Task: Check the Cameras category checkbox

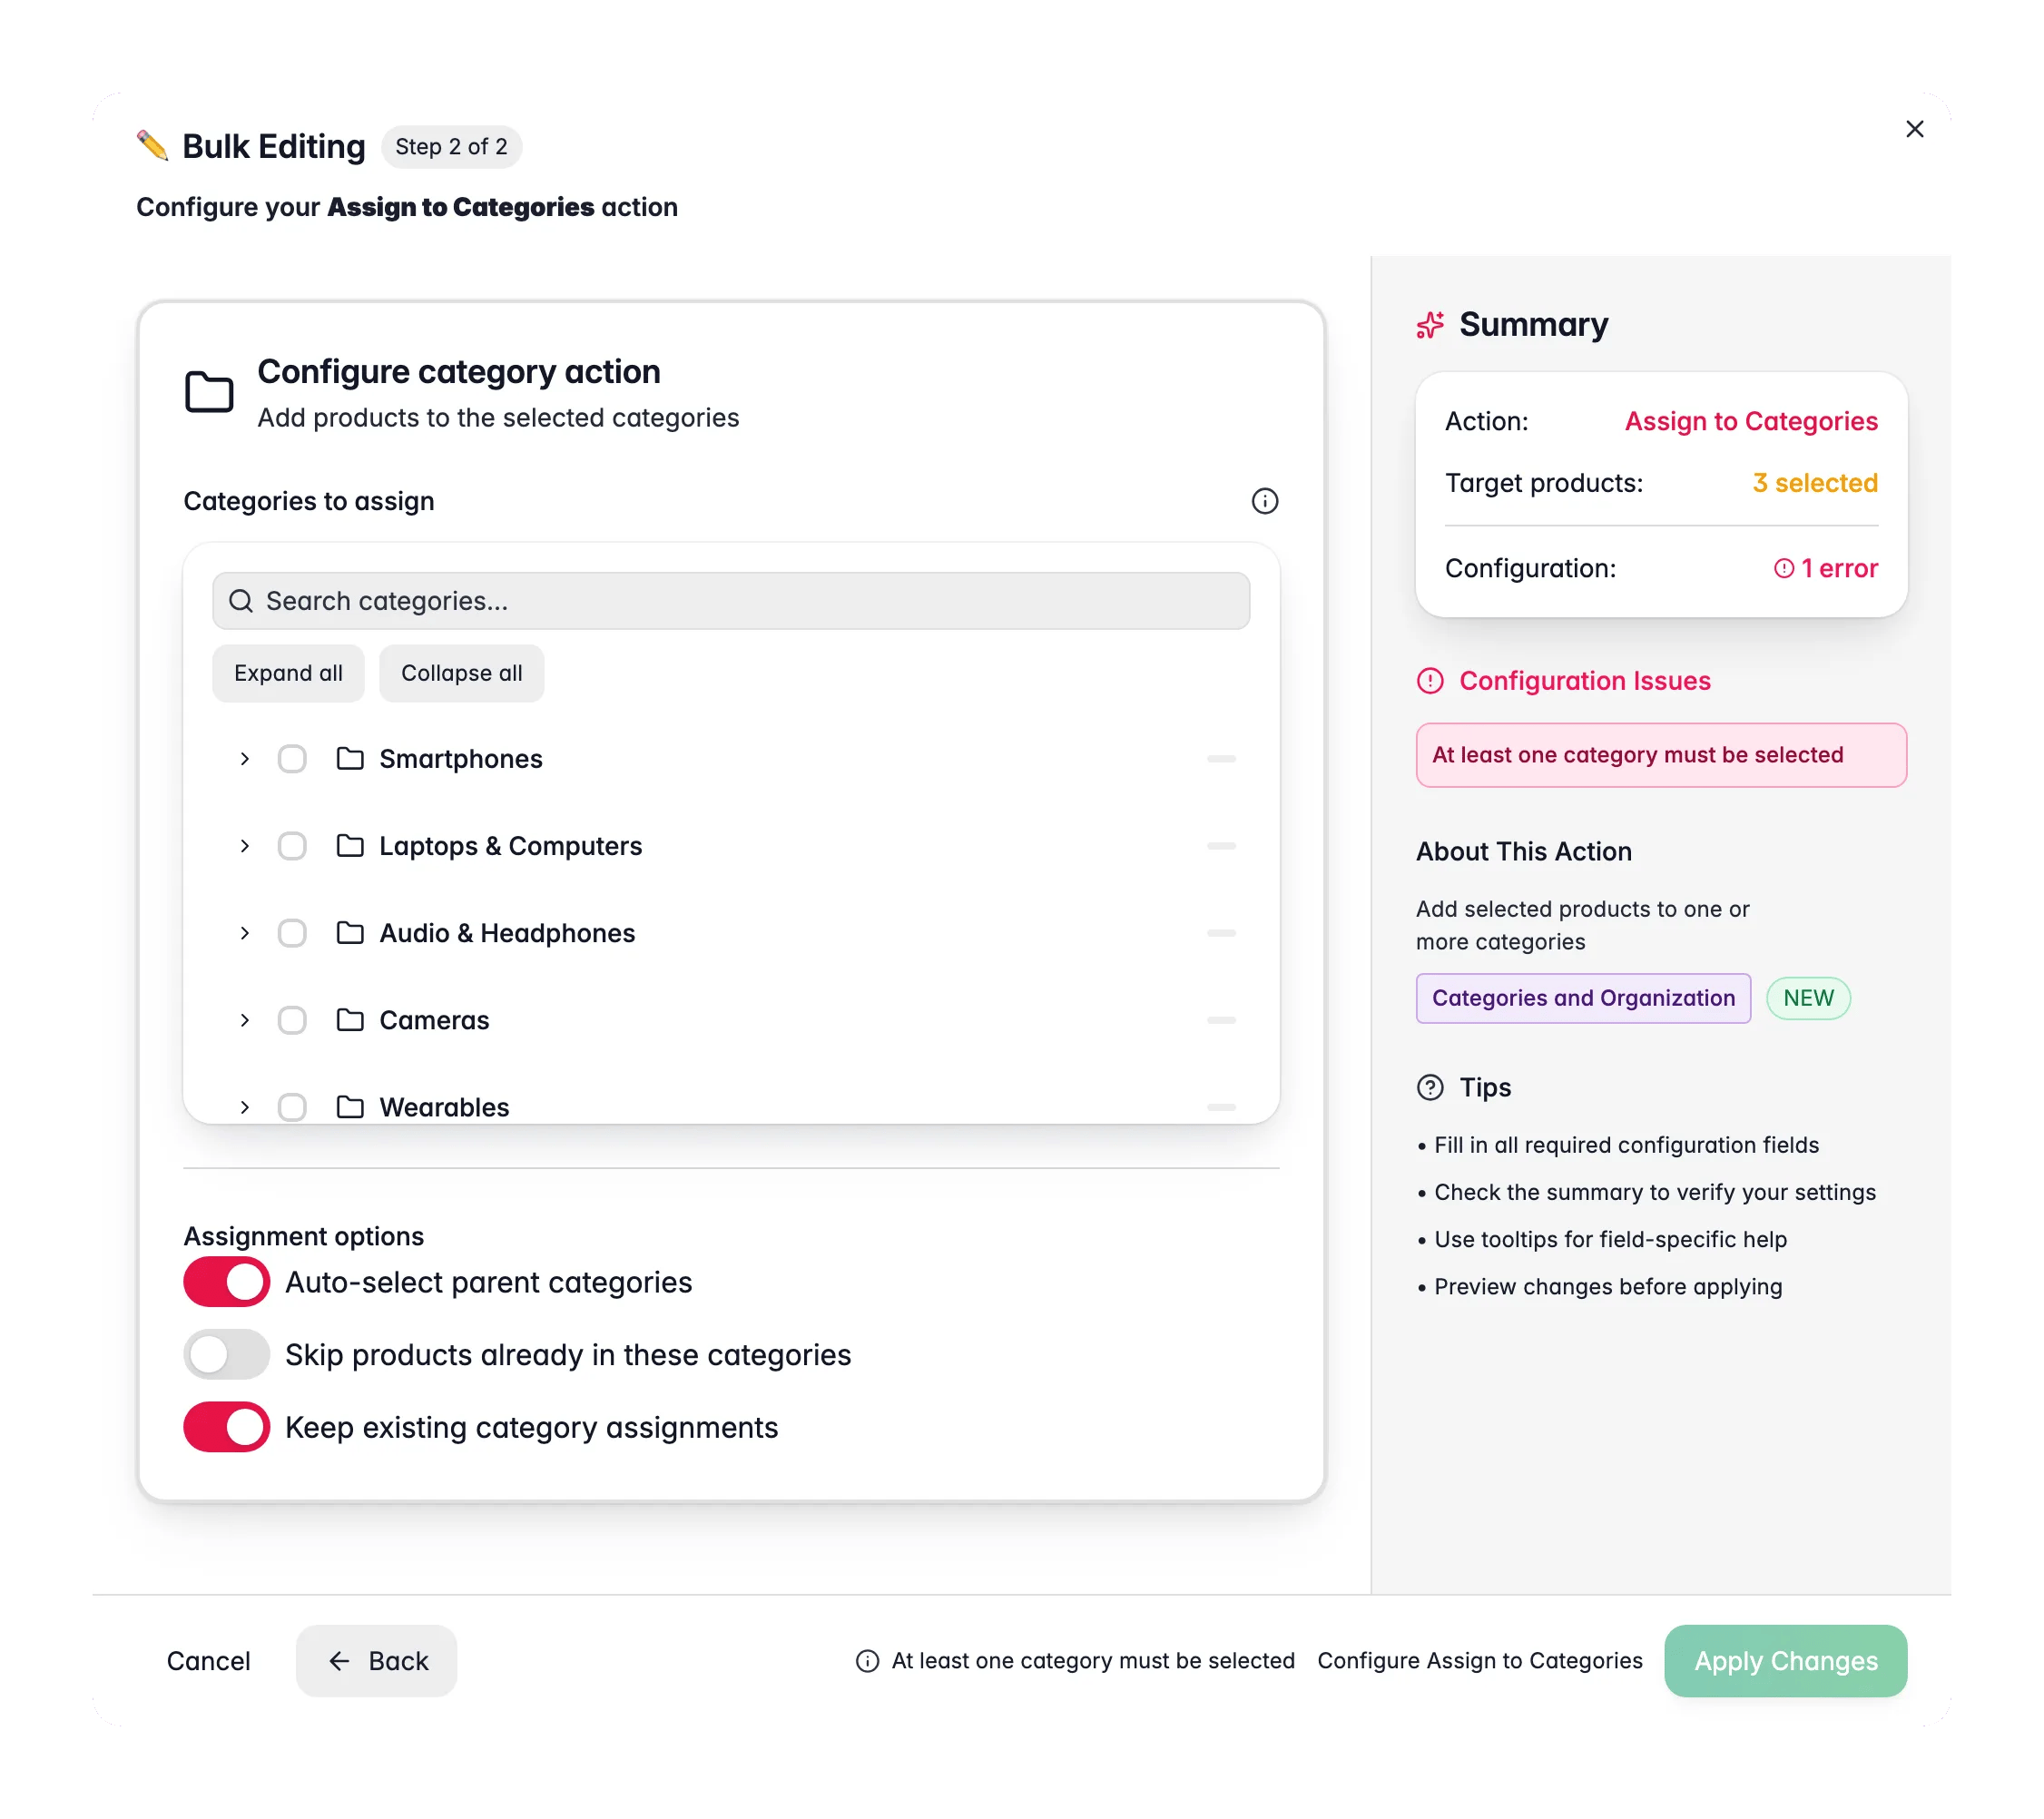Action: pyautogui.click(x=292, y=1020)
